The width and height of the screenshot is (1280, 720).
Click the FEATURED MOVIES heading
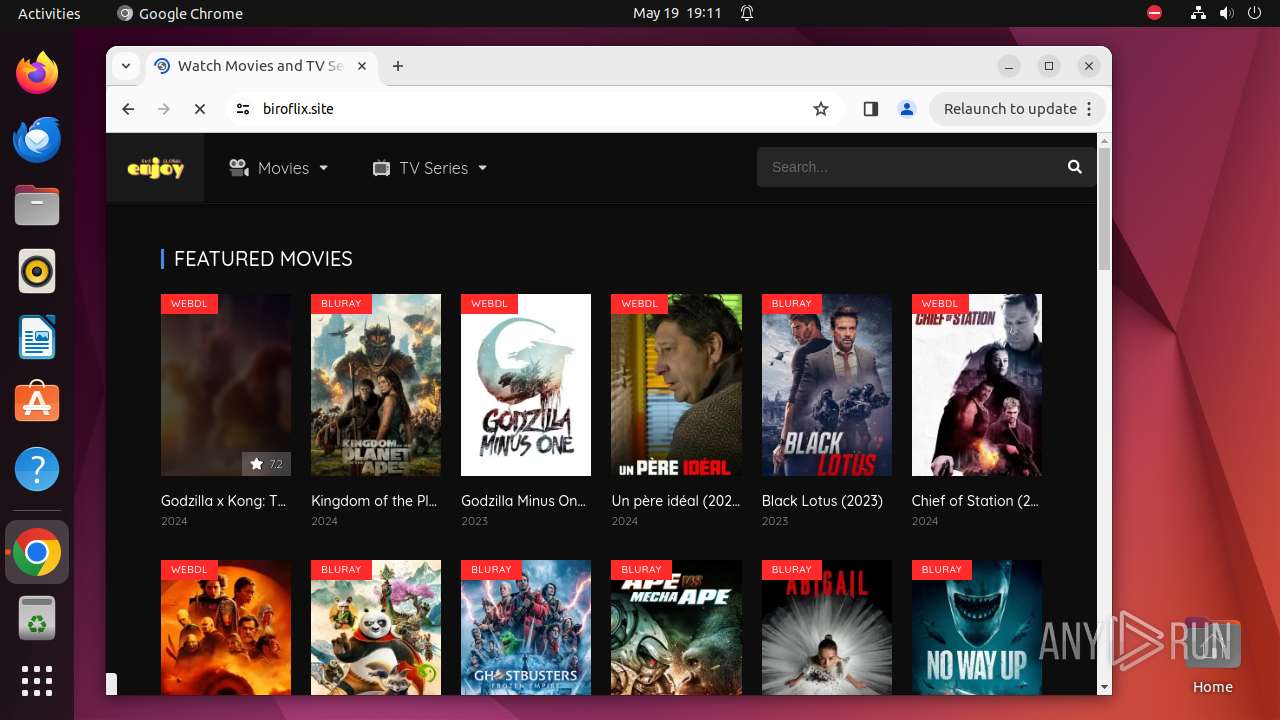pyautogui.click(x=263, y=259)
